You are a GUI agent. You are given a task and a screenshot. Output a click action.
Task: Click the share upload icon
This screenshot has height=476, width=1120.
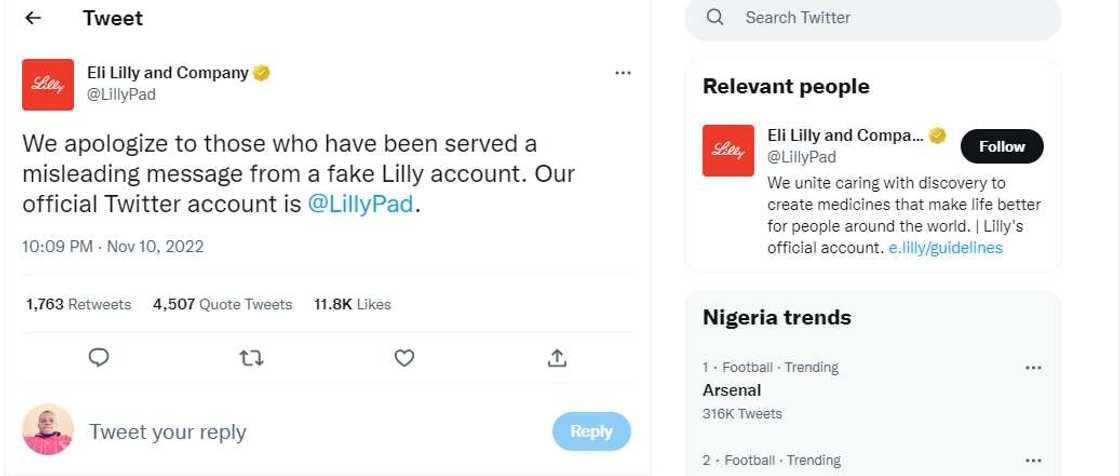coord(558,357)
